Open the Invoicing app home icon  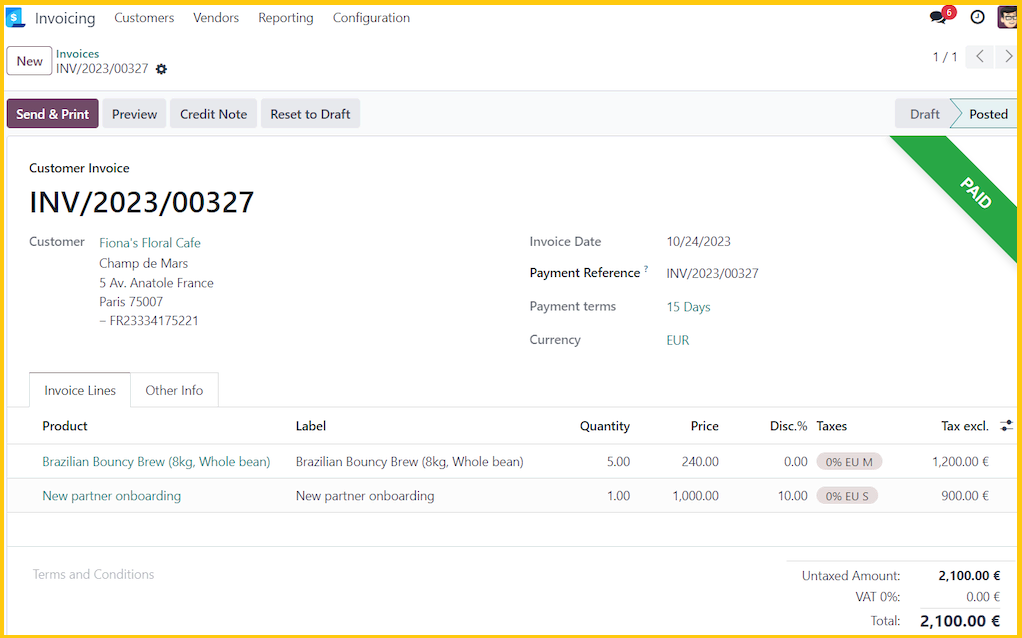[15, 18]
